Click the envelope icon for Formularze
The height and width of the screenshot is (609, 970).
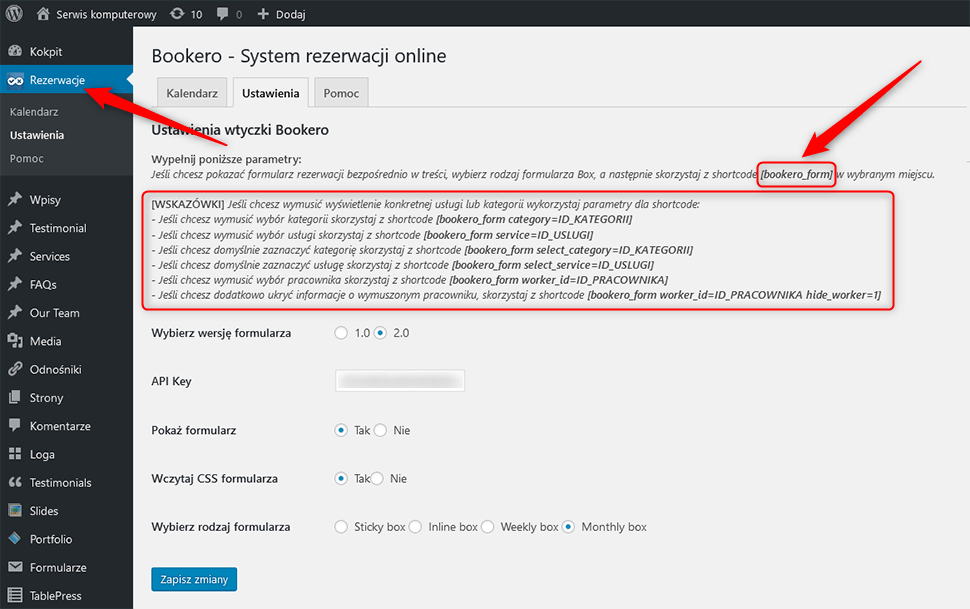tap(15, 567)
